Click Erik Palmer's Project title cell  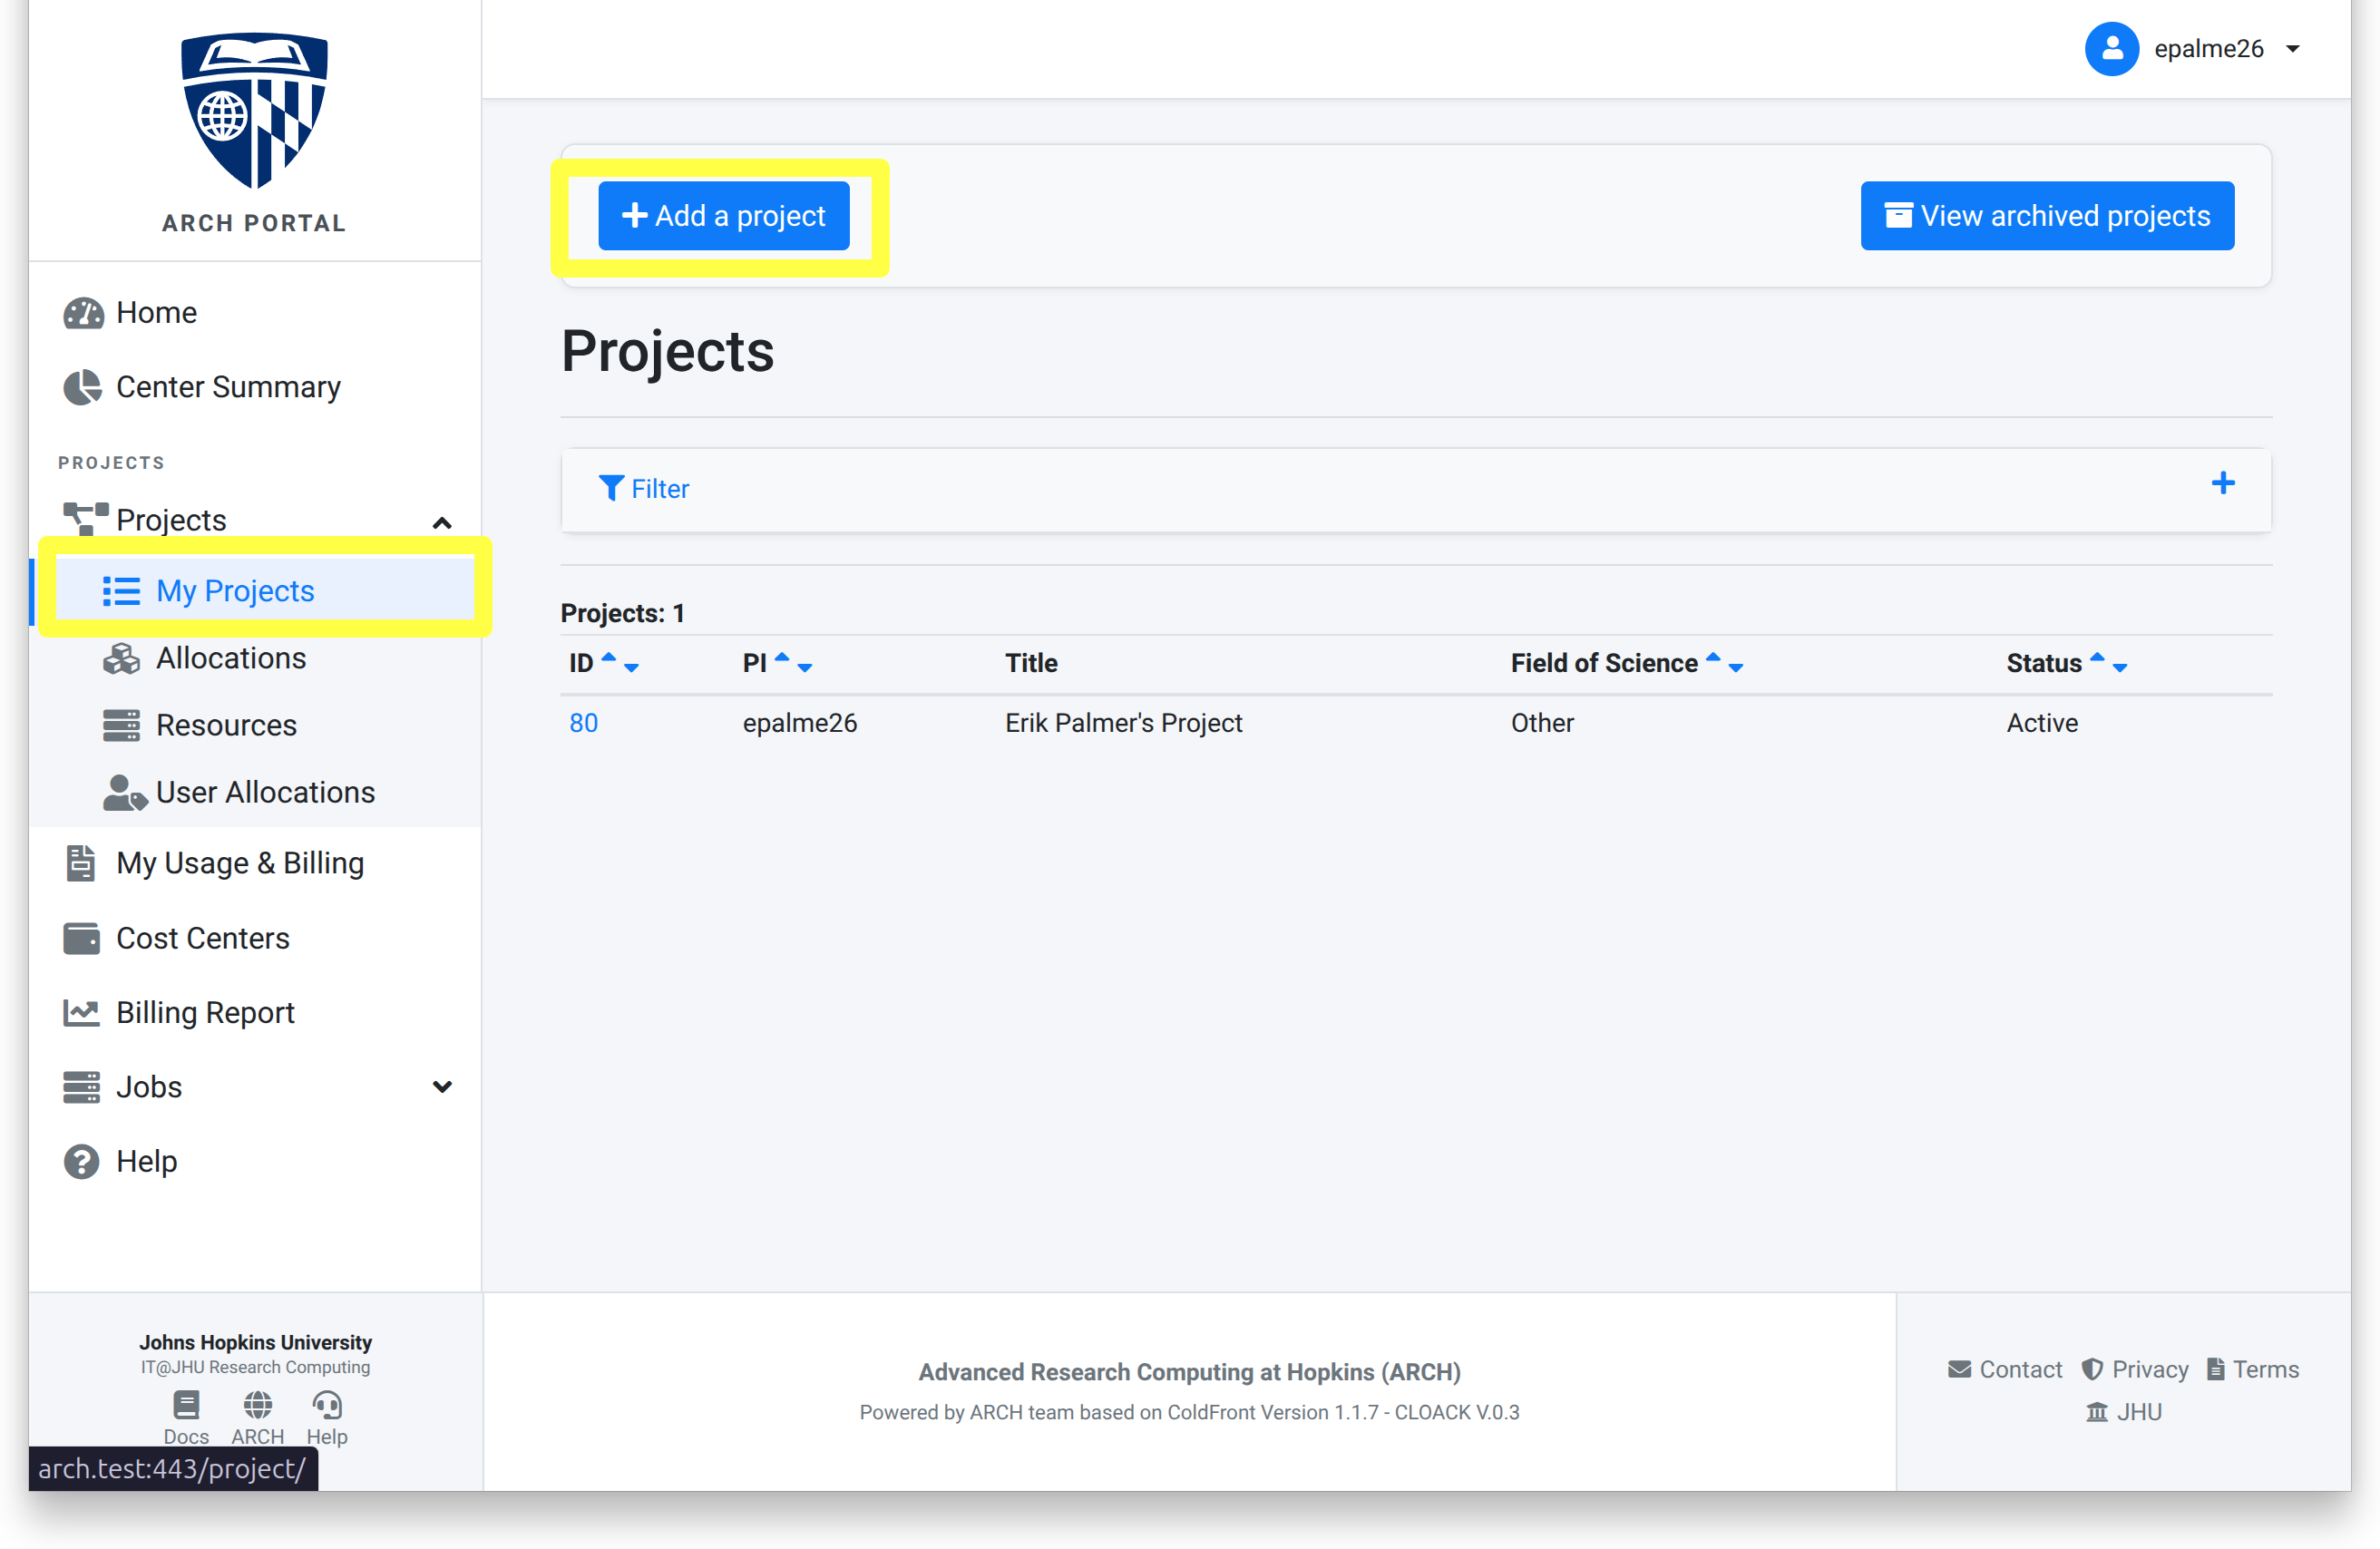[1123, 723]
